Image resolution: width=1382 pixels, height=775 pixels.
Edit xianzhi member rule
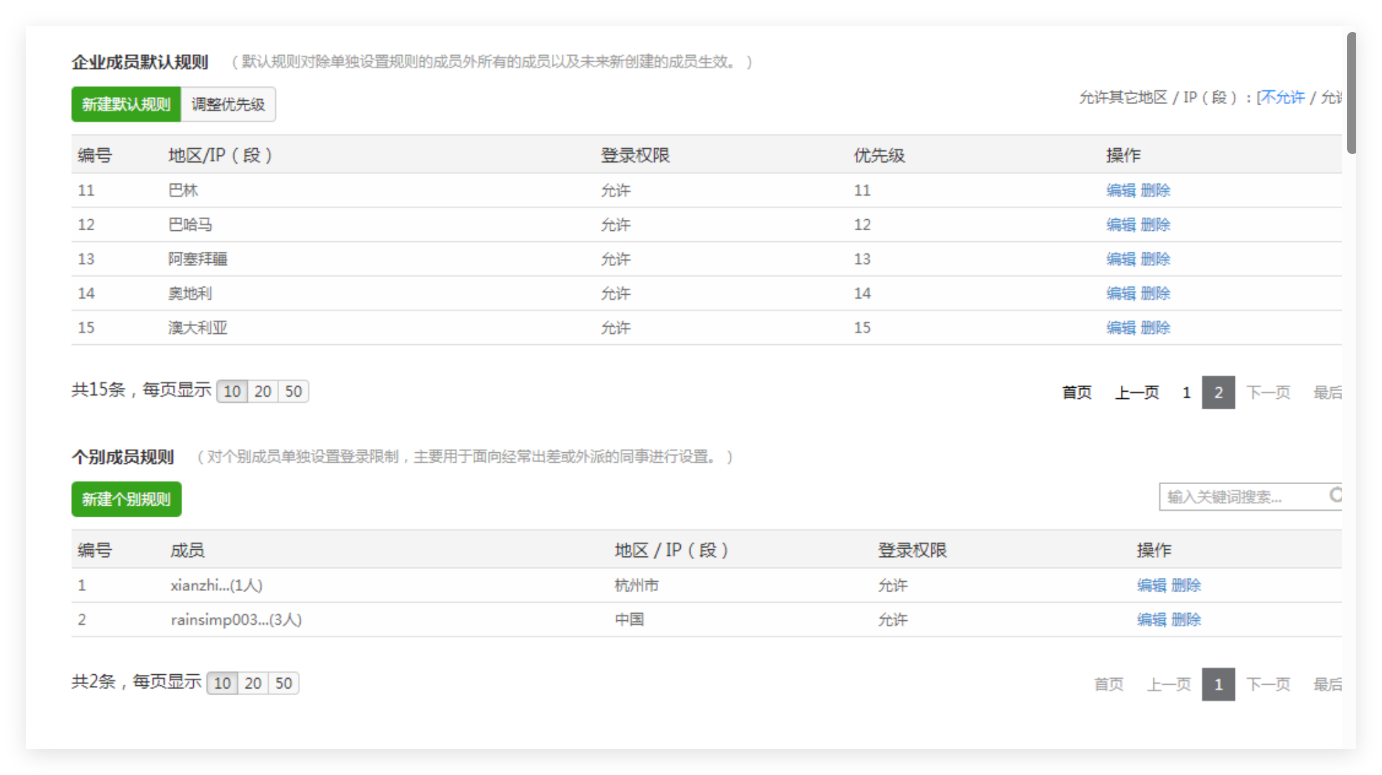coord(1152,585)
